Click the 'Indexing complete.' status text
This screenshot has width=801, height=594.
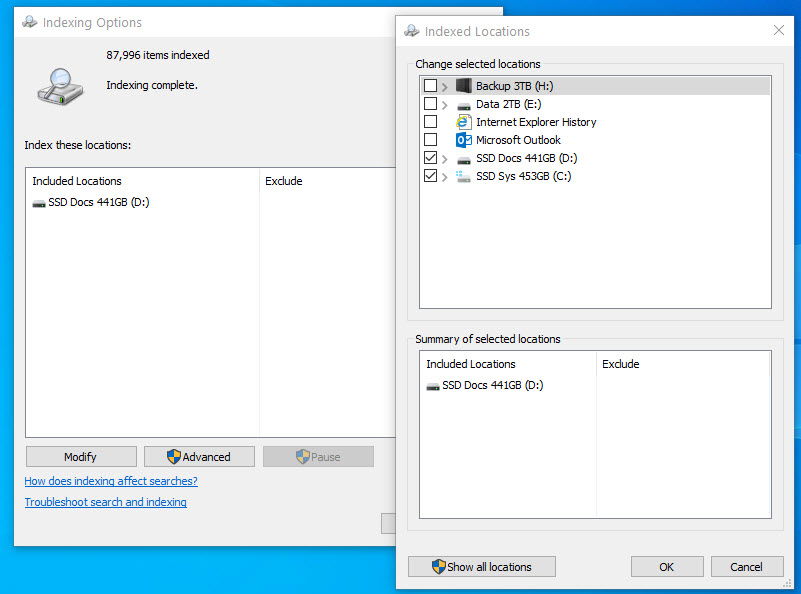[152, 85]
